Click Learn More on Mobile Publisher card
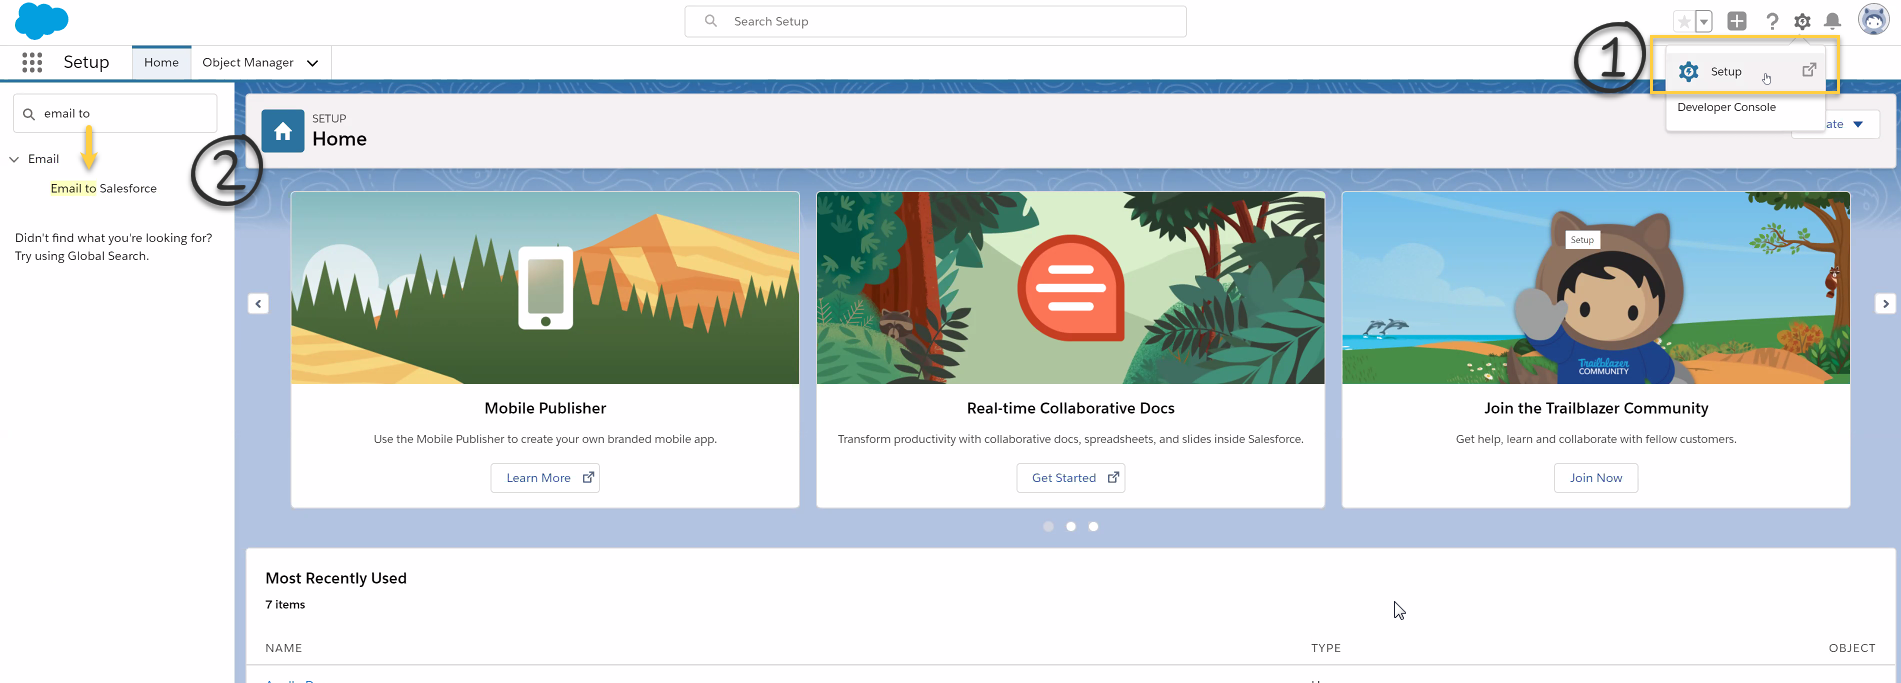 click(x=545, y=478)
